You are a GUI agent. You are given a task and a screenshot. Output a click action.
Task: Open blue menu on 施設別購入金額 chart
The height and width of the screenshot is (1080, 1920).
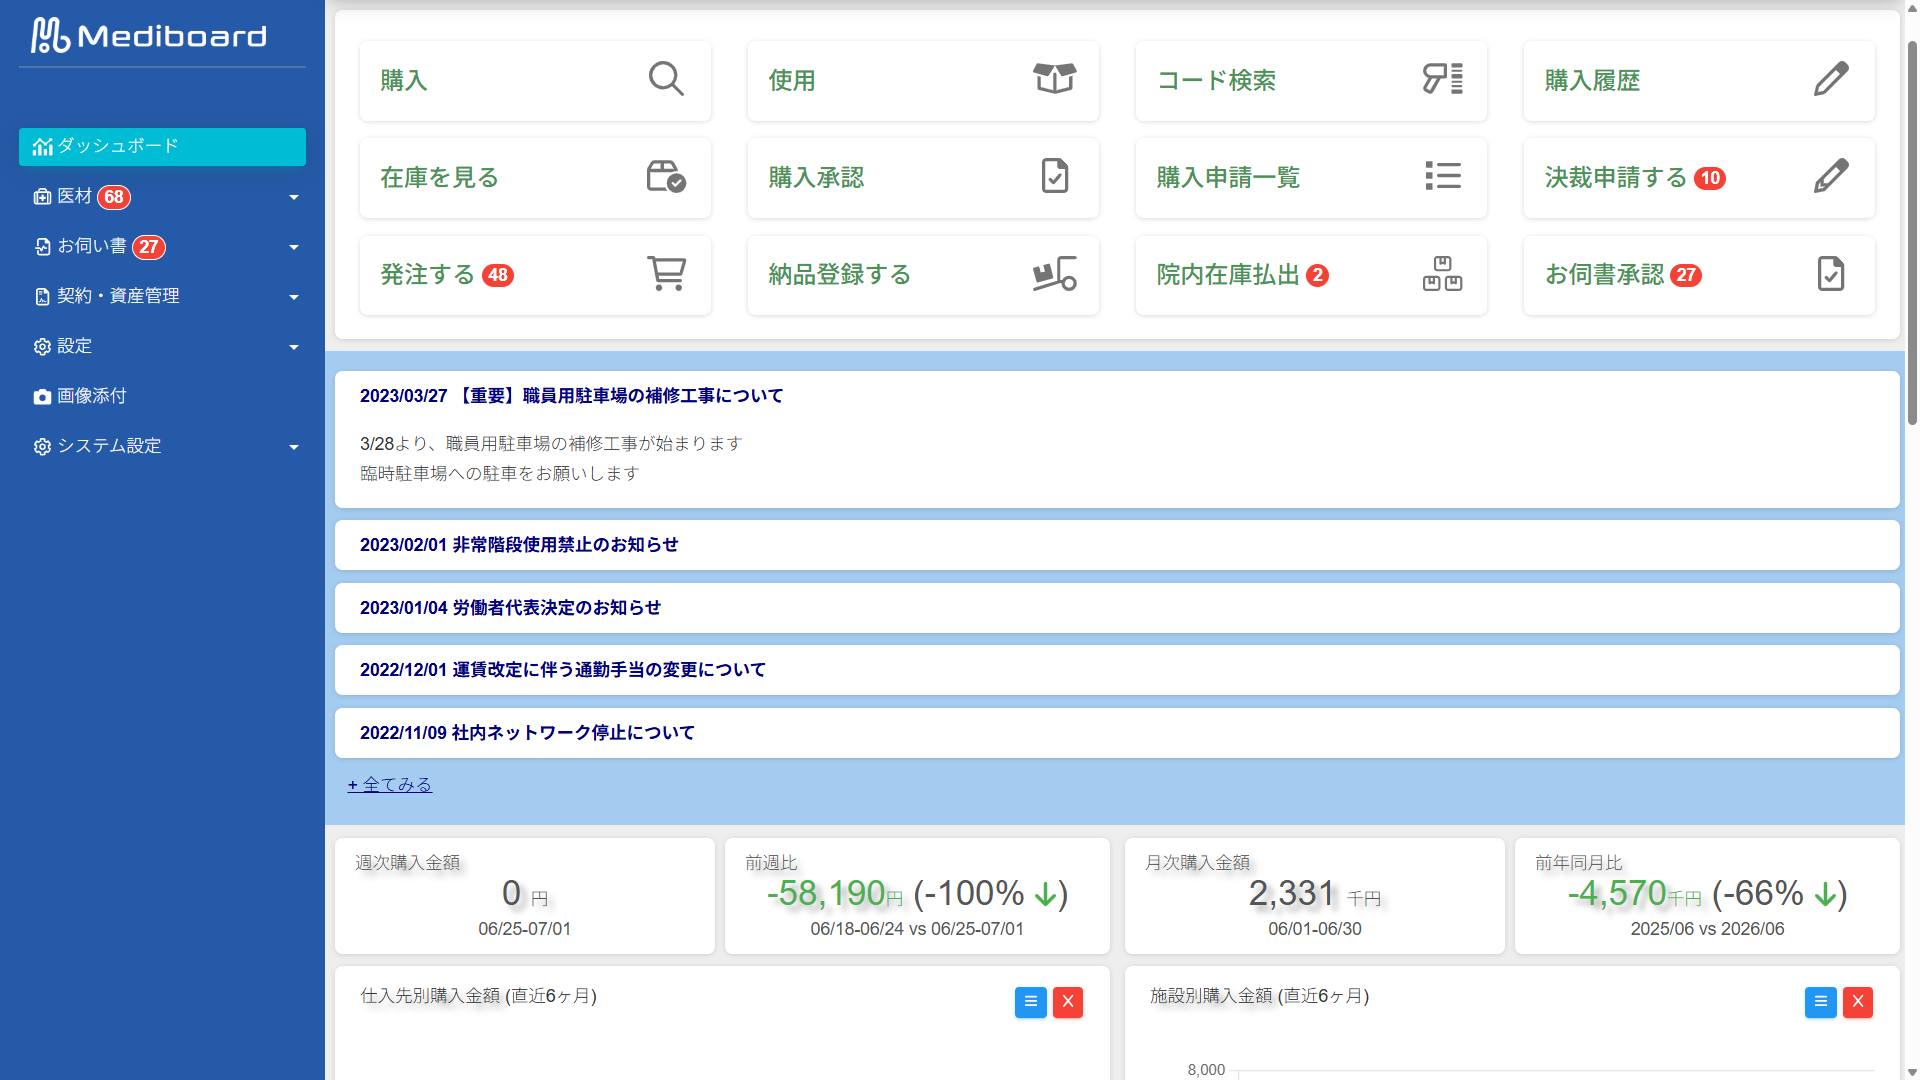(1820, 1002)
